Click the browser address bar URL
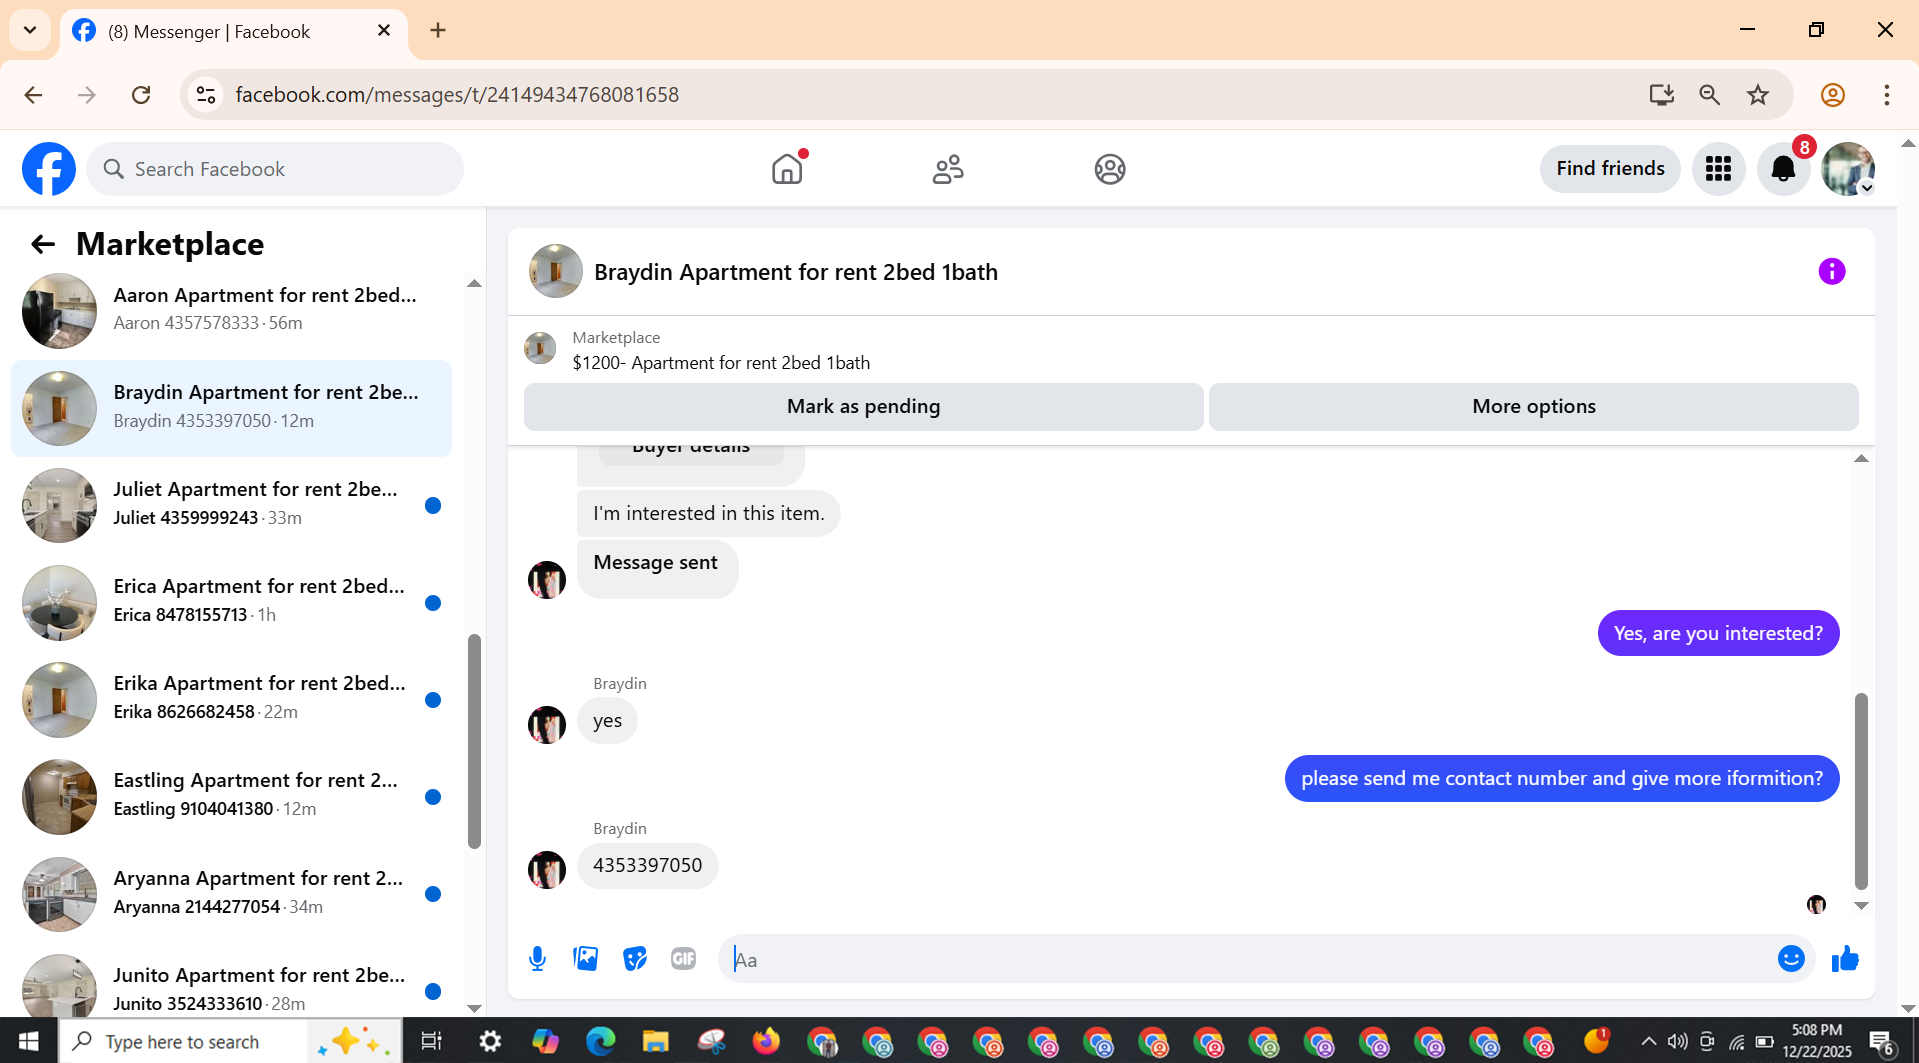 (x=457, y=95)
